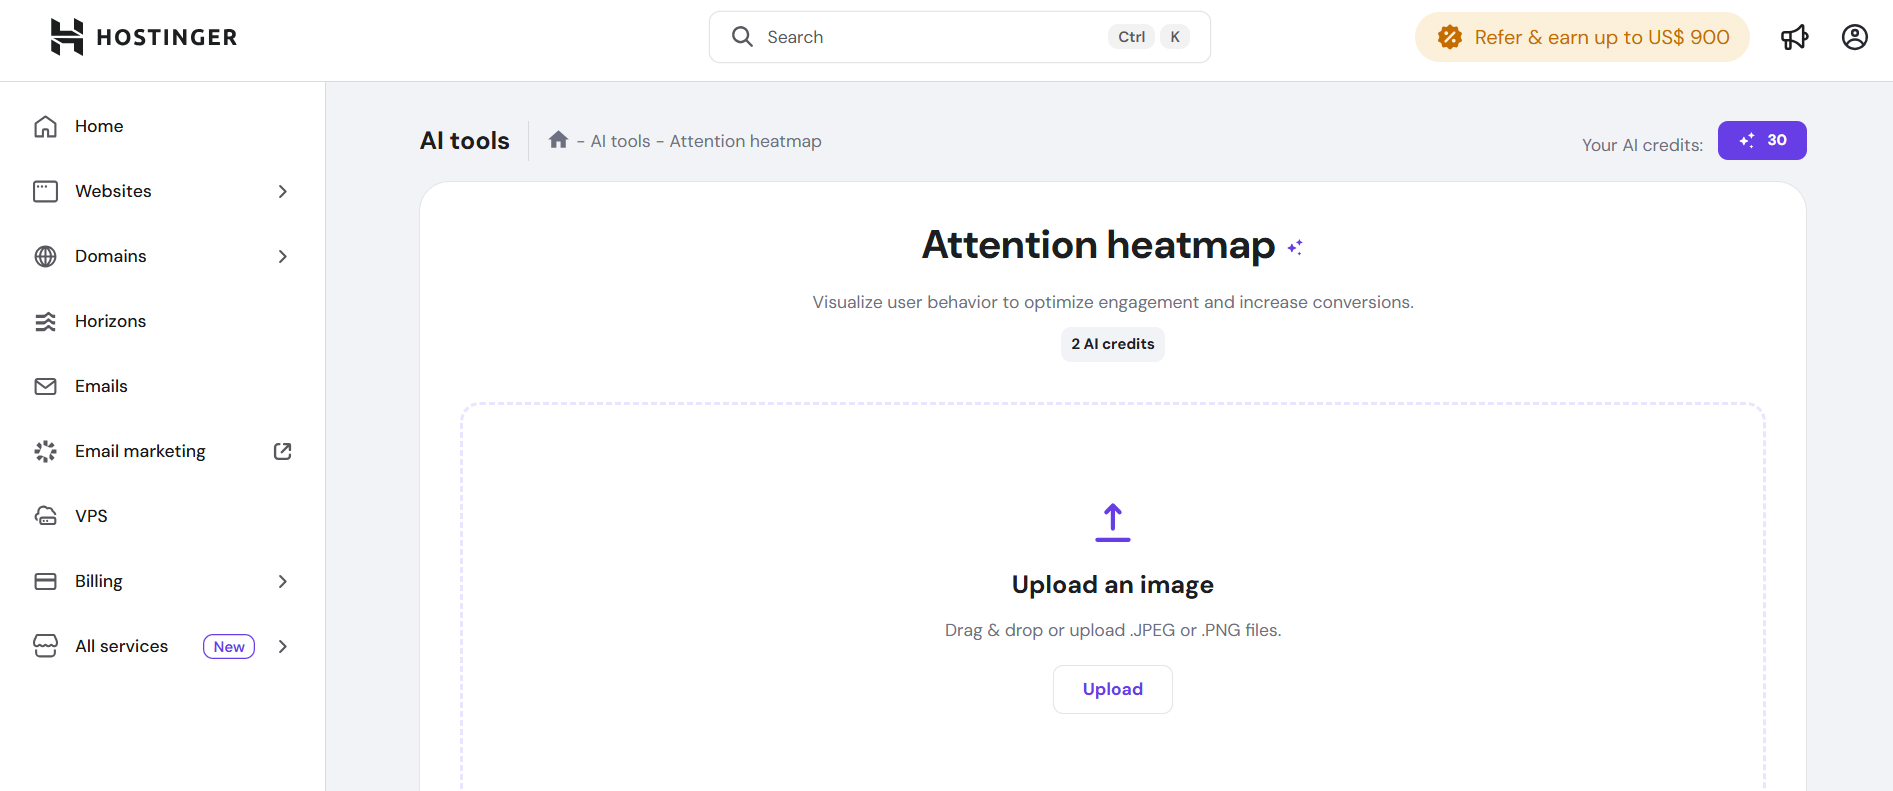This screenshot has width=1893, height=791.
Task: Click the Websites label in sidebar
Action: click(113, 191)
